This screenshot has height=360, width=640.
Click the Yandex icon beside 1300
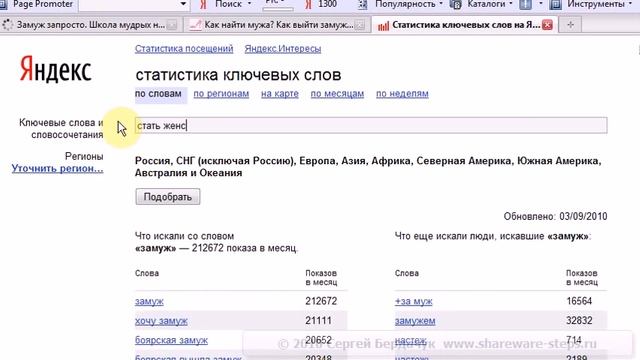click(x=309, y=4)
